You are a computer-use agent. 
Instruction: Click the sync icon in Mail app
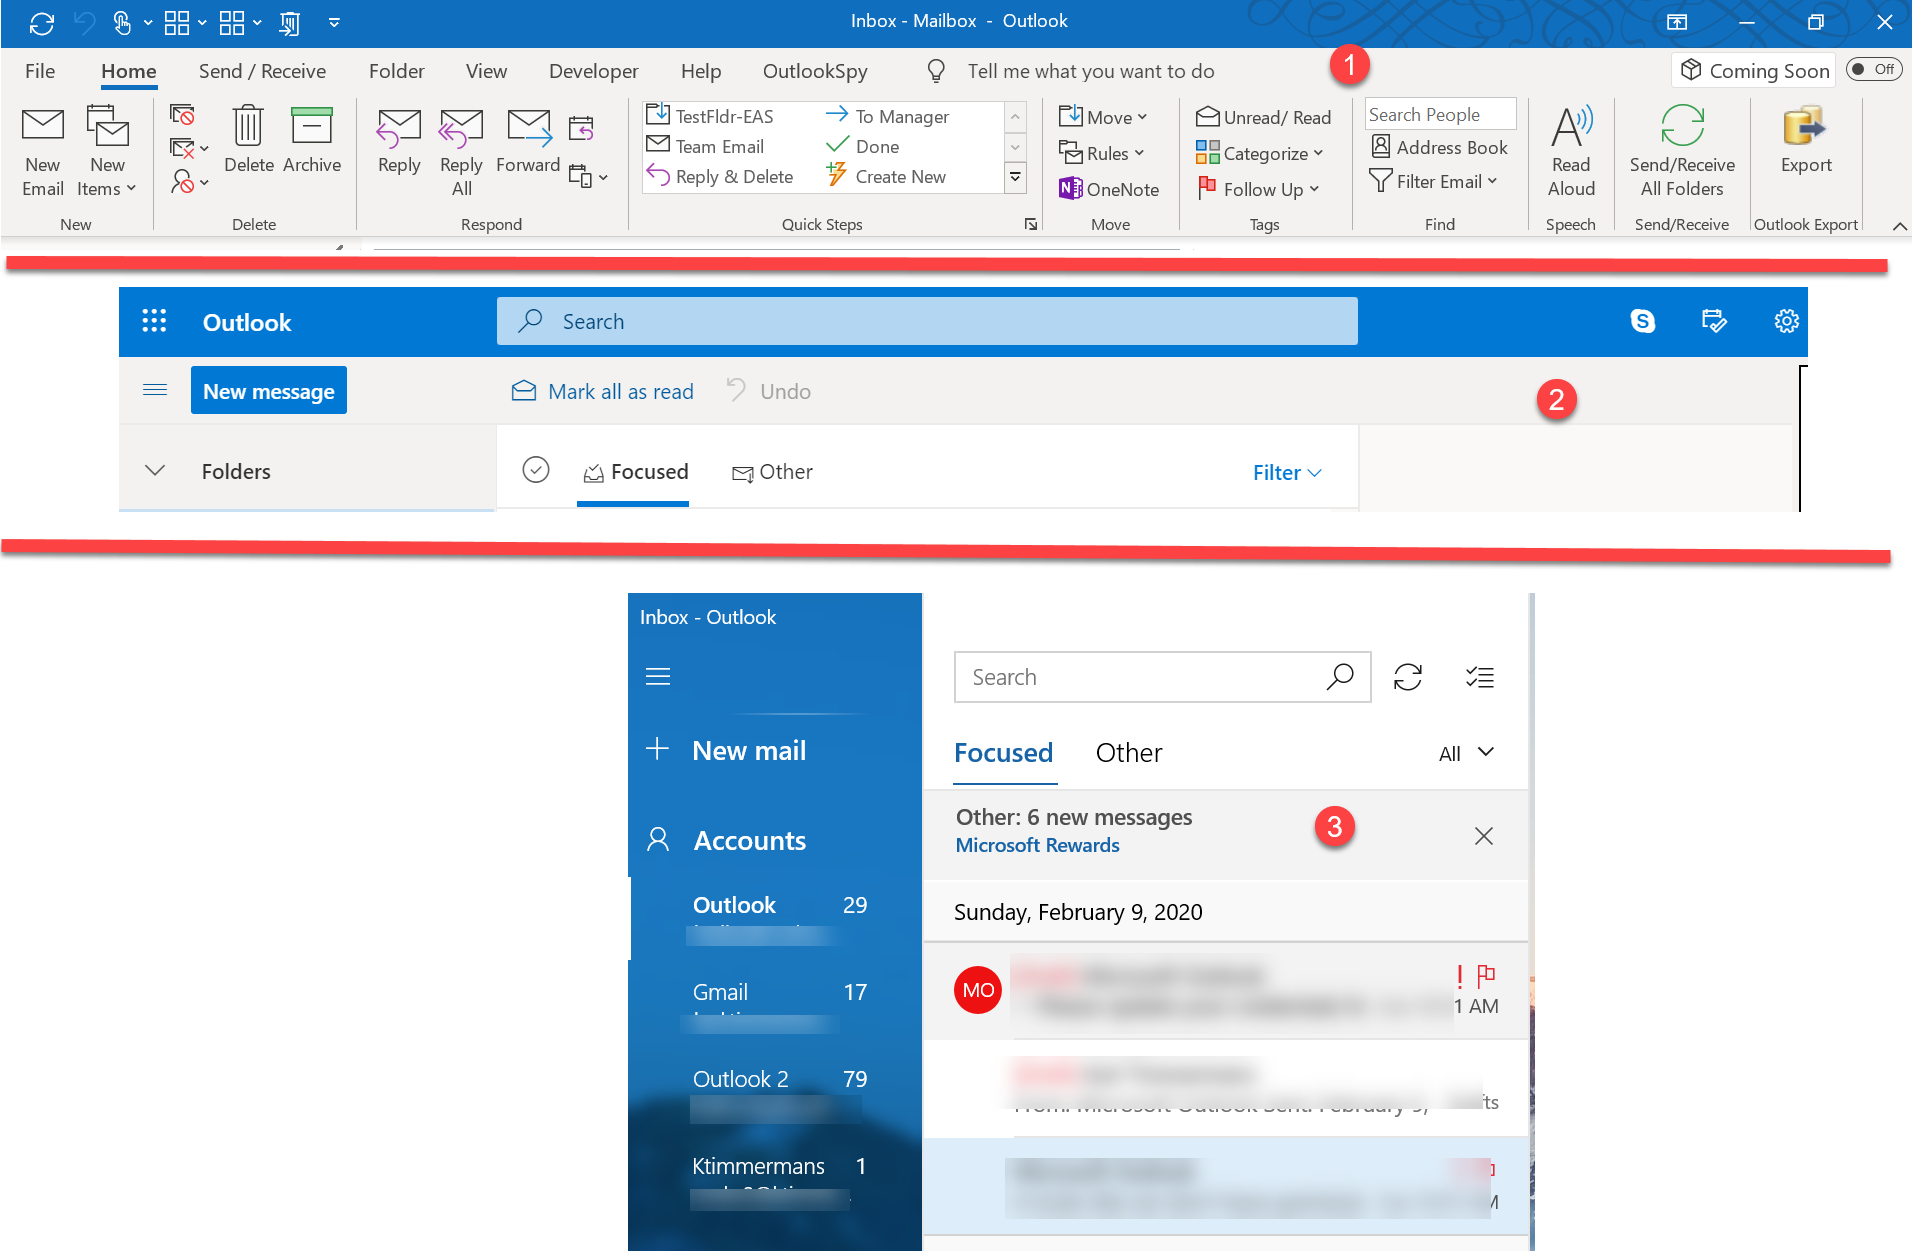pyautogui.click(x=1408, y=677)
